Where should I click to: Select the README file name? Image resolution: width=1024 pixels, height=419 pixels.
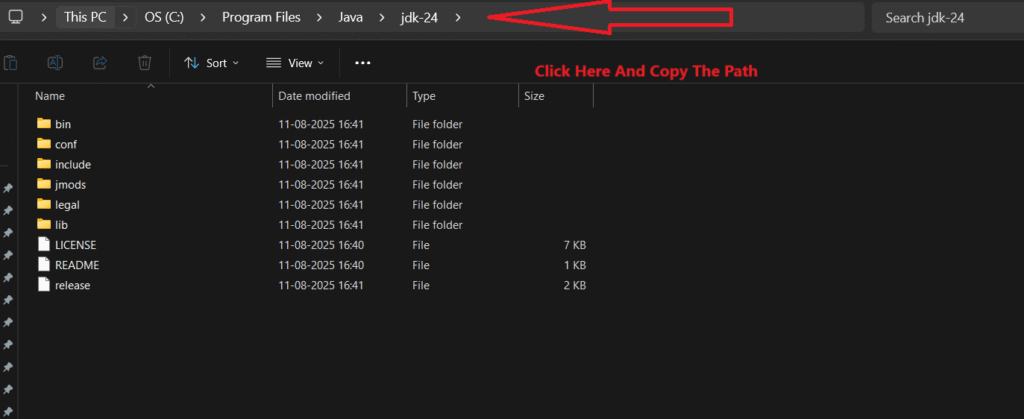point(77,266)
